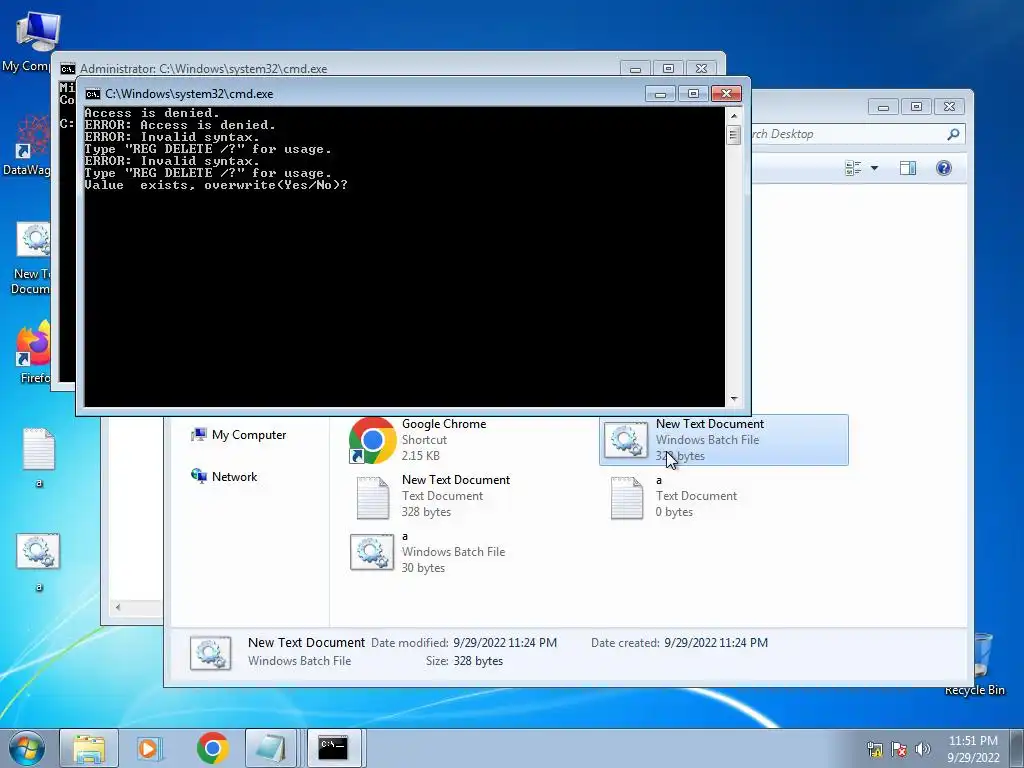Click Size 328 bytes in details pane
1024x768 pixels.
click(x=464, y=661)
